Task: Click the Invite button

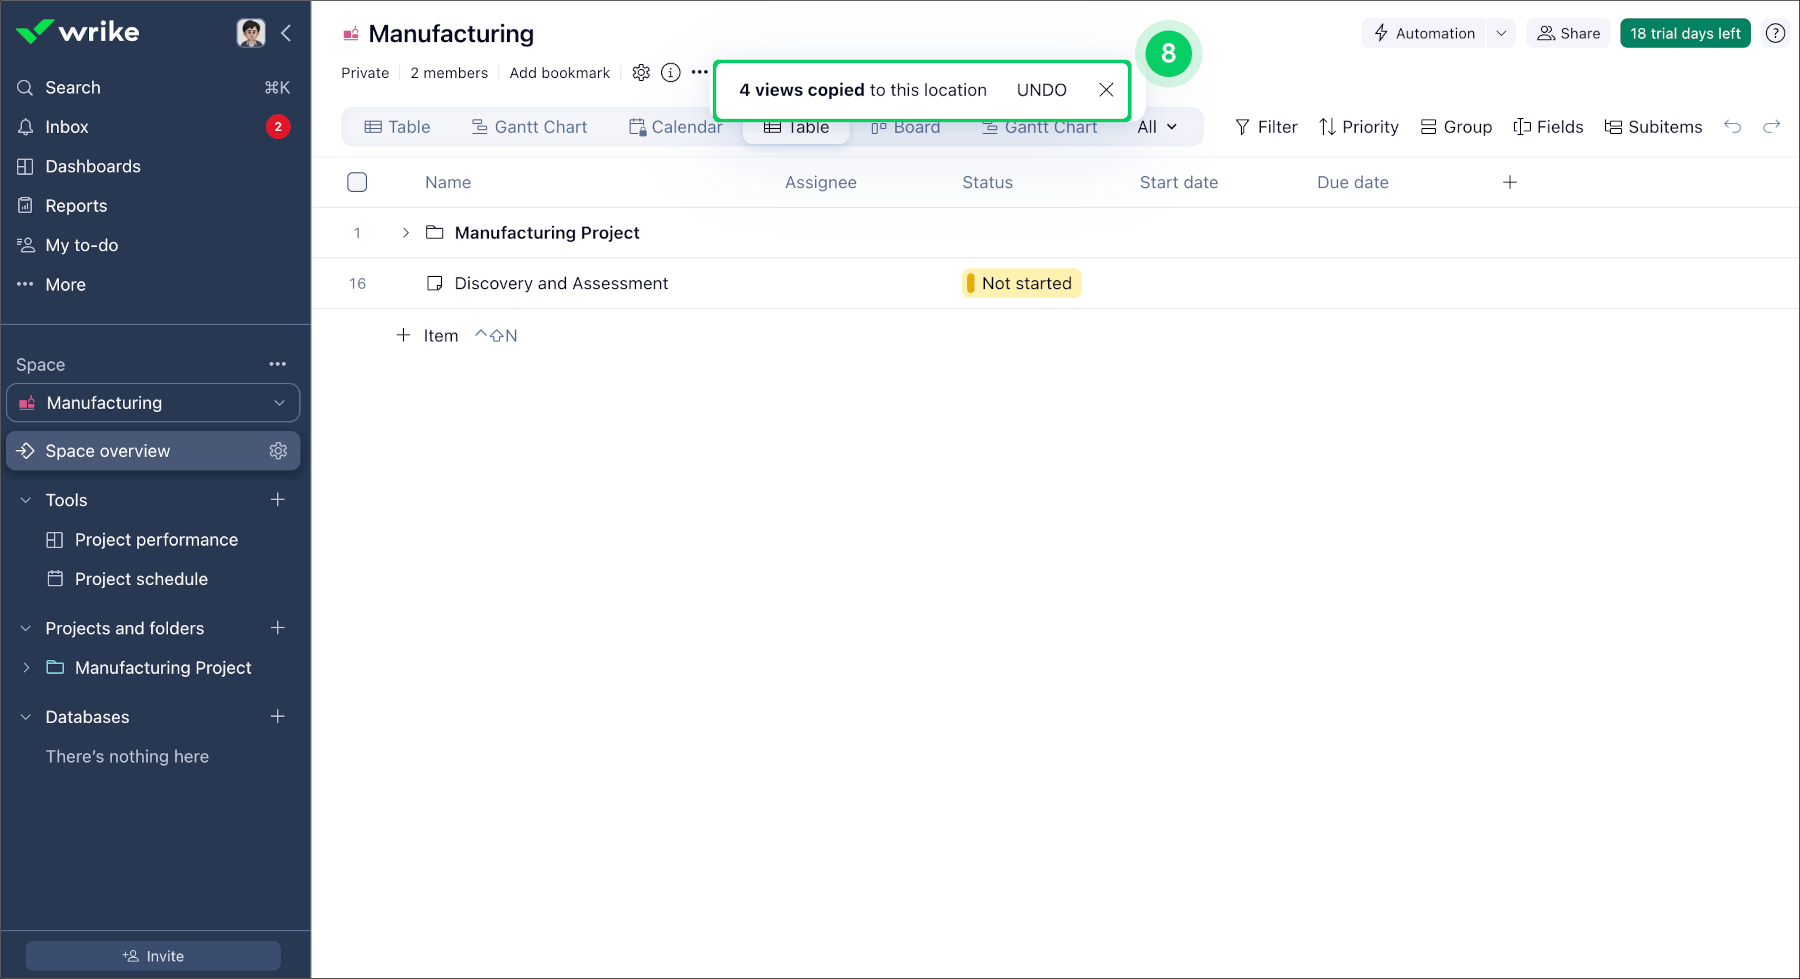Action: pos(153,956)
